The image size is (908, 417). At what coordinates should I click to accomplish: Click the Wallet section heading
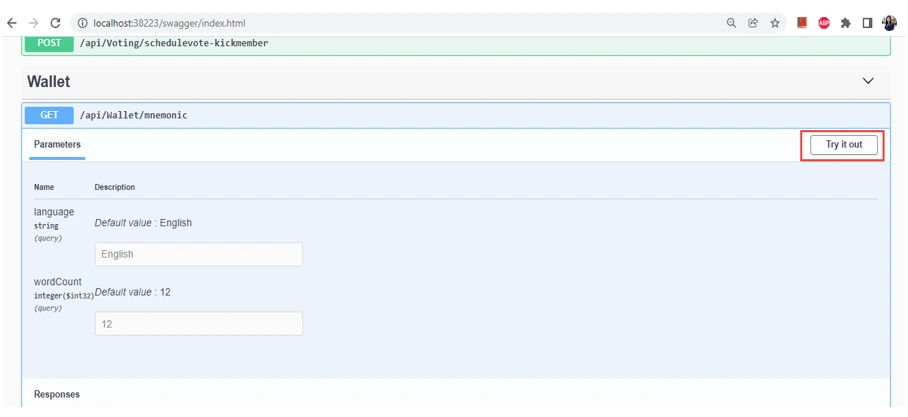49,82
